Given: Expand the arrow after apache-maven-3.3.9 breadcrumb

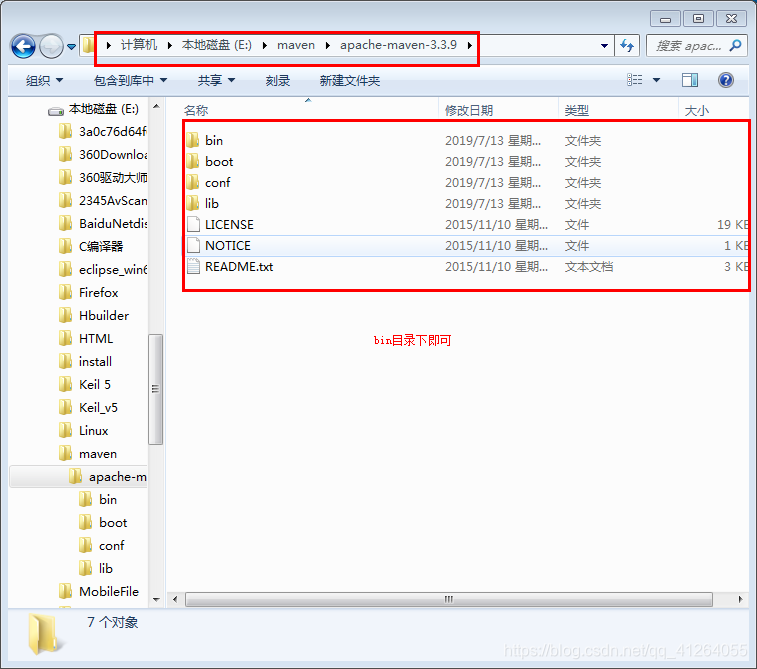Looking at the screenshot, I should (x=469, y=45).
